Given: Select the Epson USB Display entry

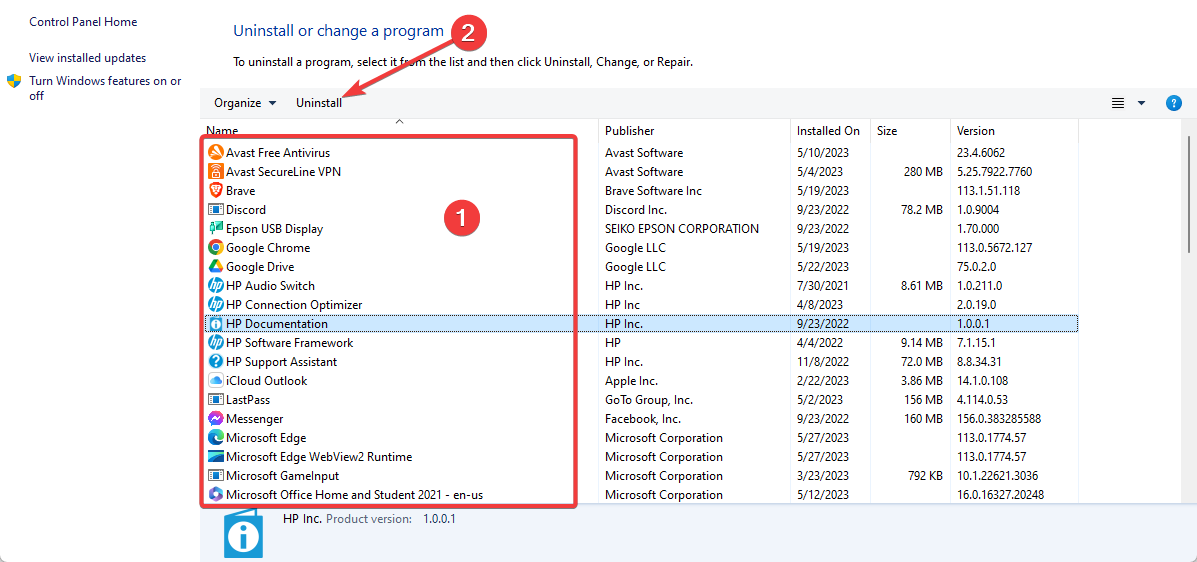Looking at the screenshot, I should (274, 228).
